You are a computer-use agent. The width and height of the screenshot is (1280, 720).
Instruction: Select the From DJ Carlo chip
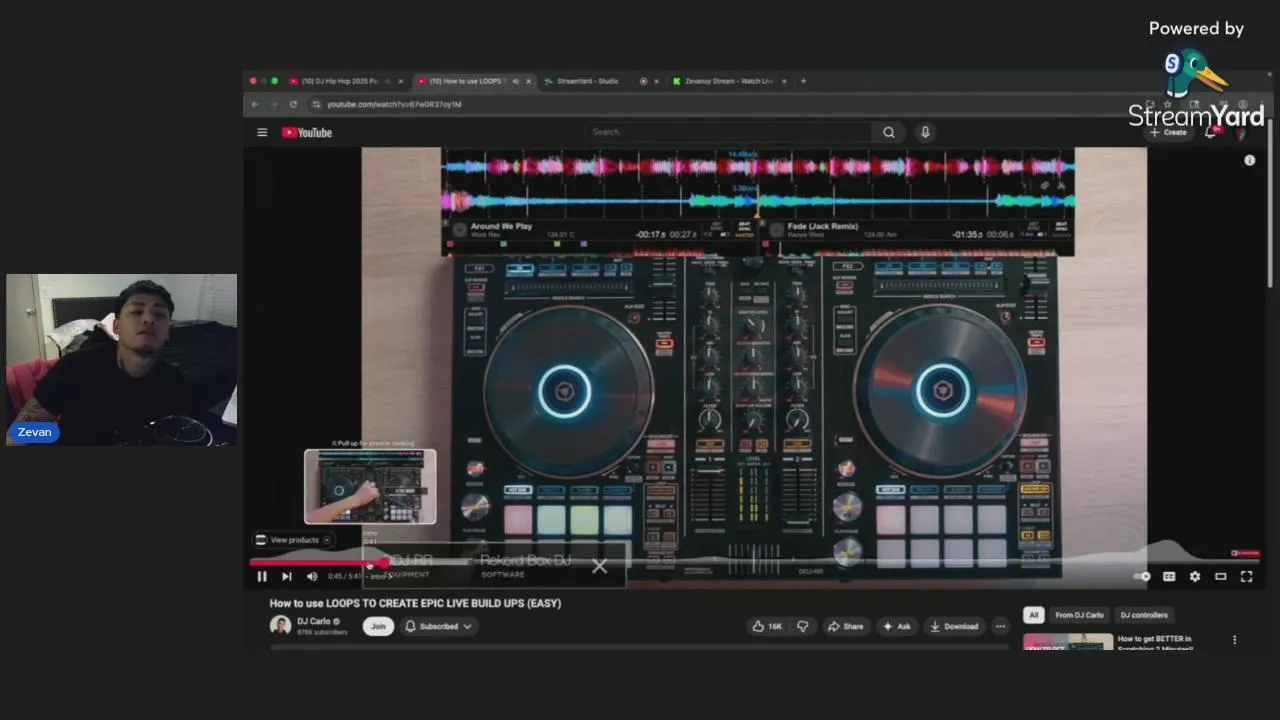point(1079,615)
